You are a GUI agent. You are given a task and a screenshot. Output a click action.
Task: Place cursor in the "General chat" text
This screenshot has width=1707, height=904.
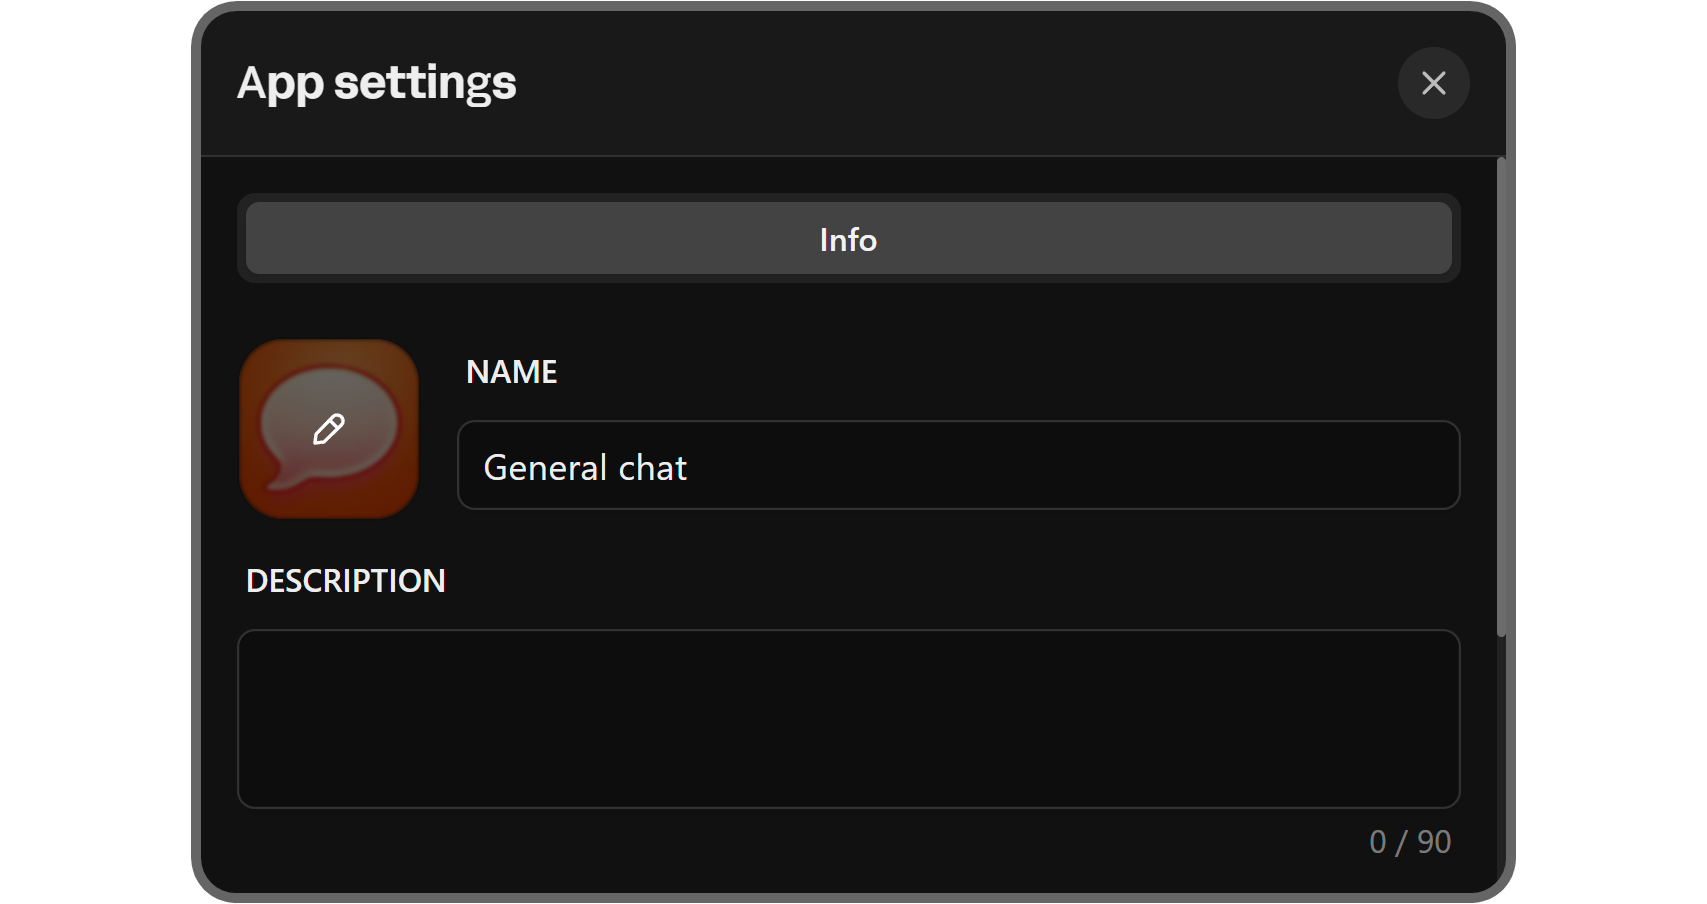point(585,468)
